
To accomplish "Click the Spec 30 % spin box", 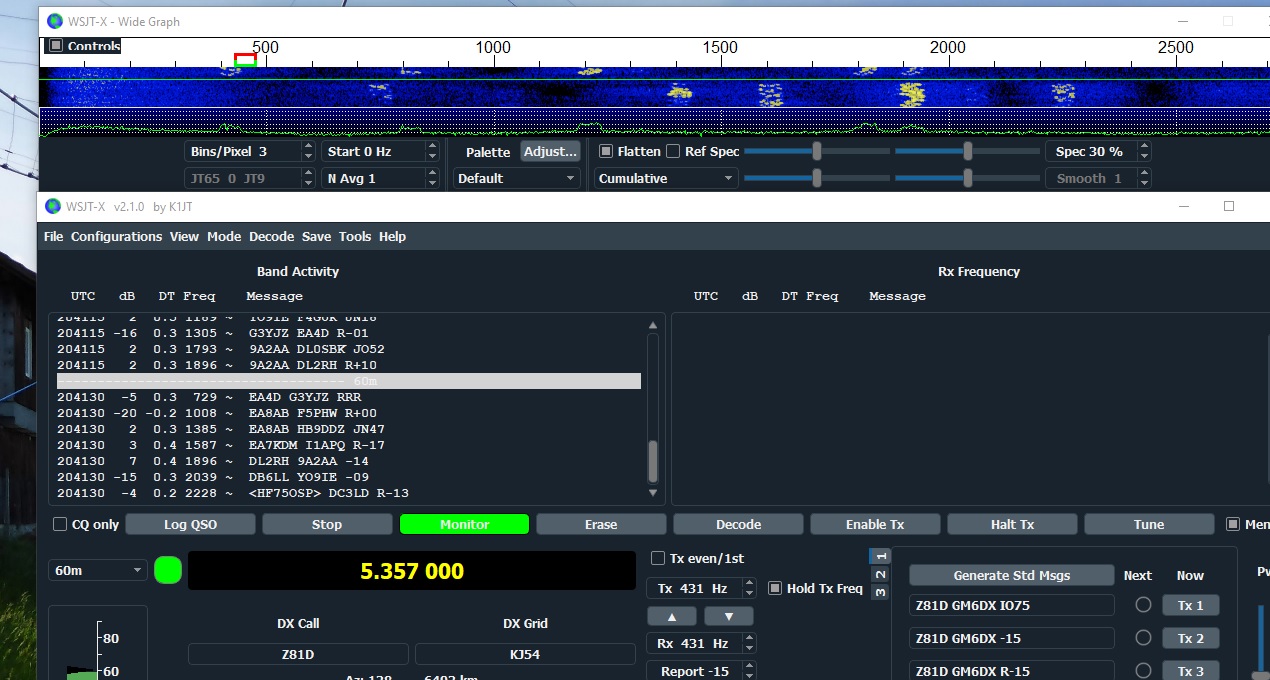I will point(1099,151).
